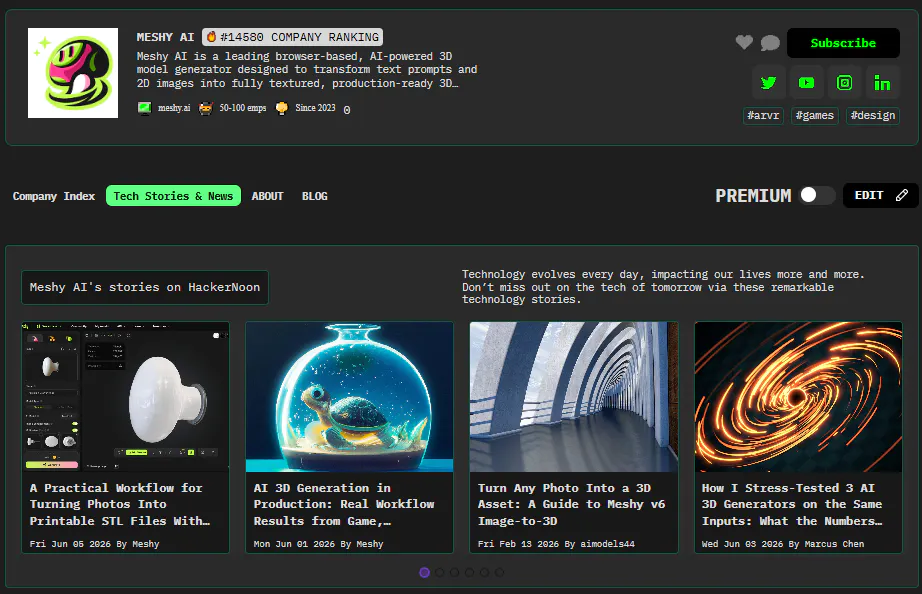Click the small info icon after Since 2023
The width and height of the screenshot is (922, 594).
(x=347, y=110)
